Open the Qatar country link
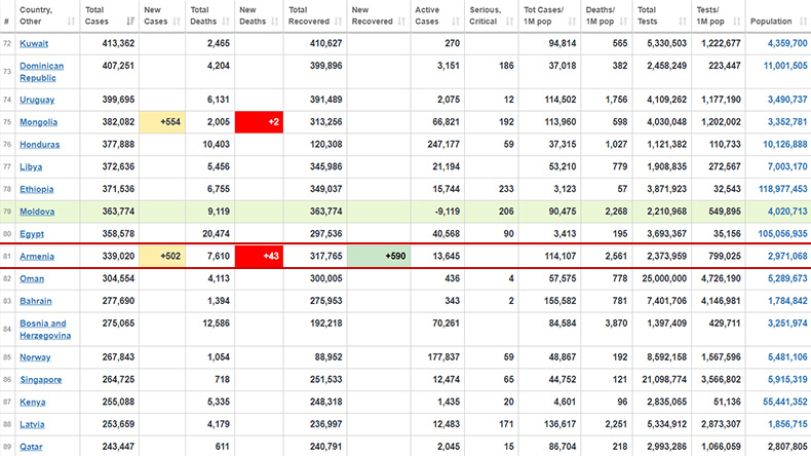 click(31, 447)
